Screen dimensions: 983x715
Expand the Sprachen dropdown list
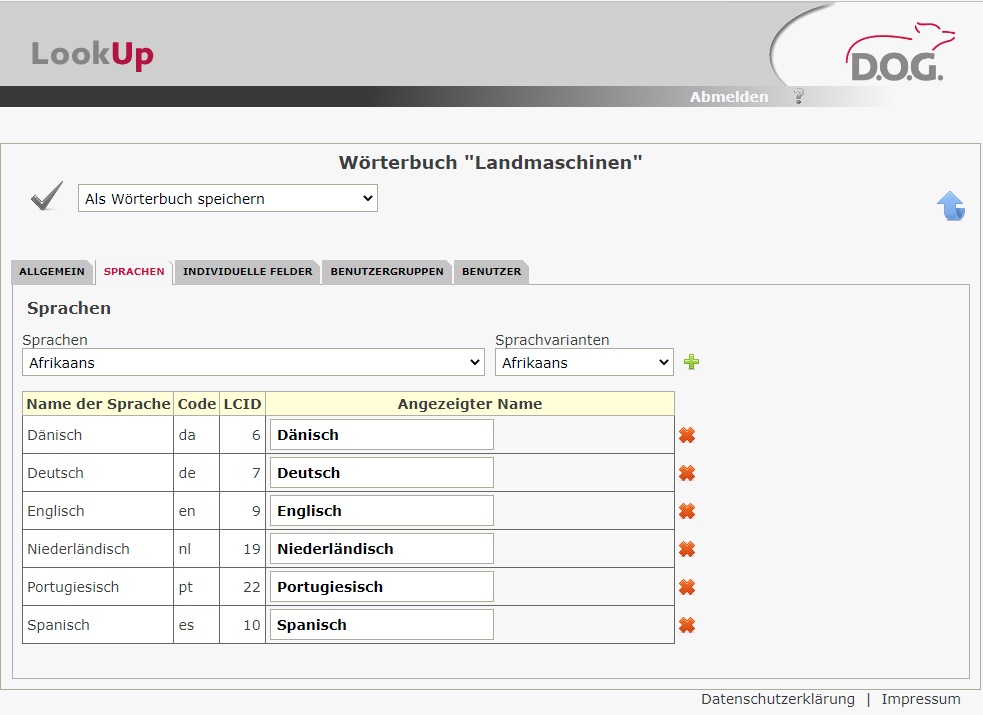pos(253,363)
